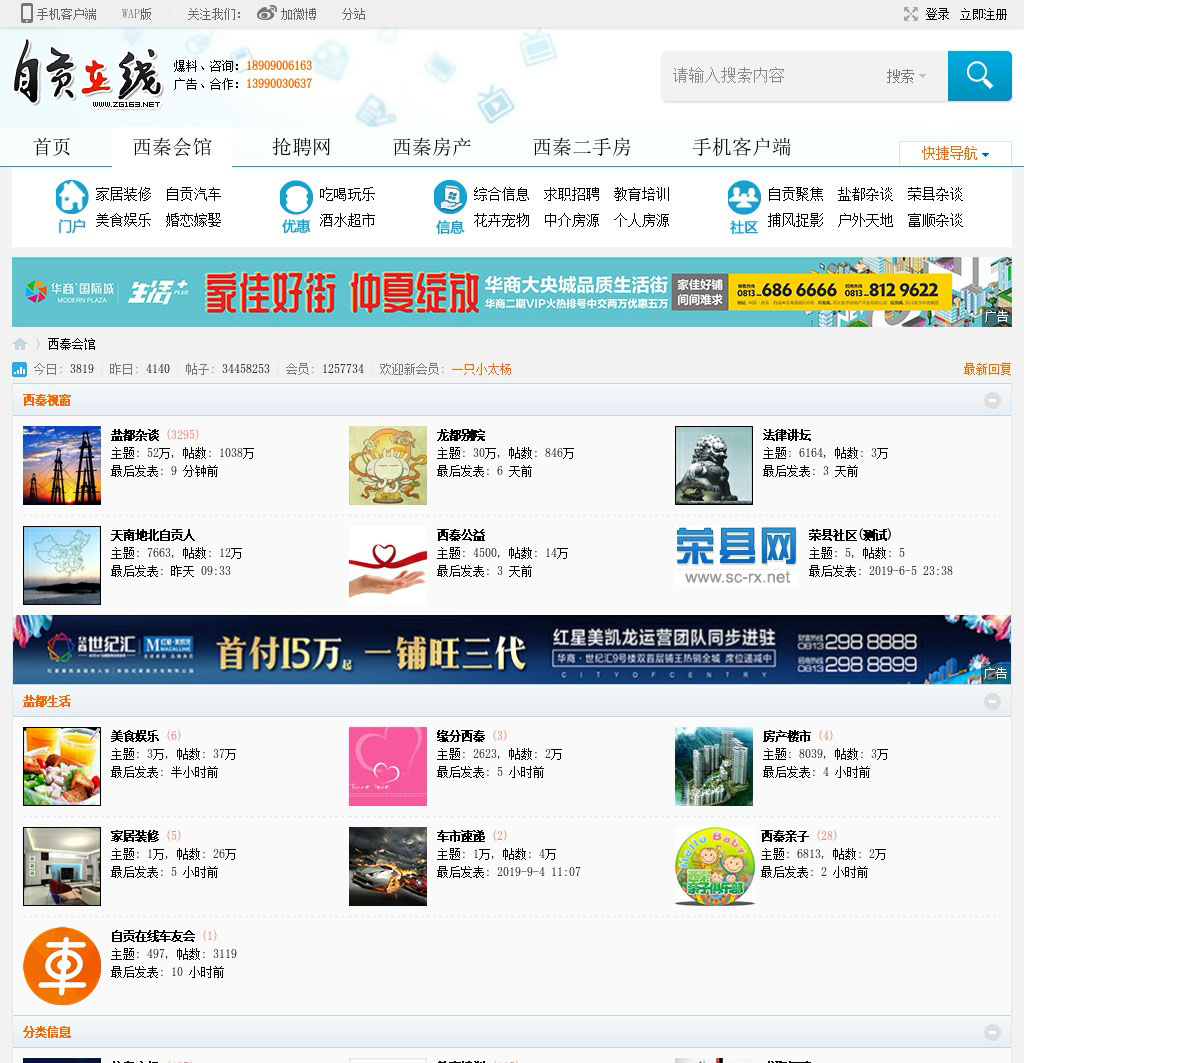1200x1063 pixels.
Task: Click the mobile client phone icon
Action: tap(27, 13)
